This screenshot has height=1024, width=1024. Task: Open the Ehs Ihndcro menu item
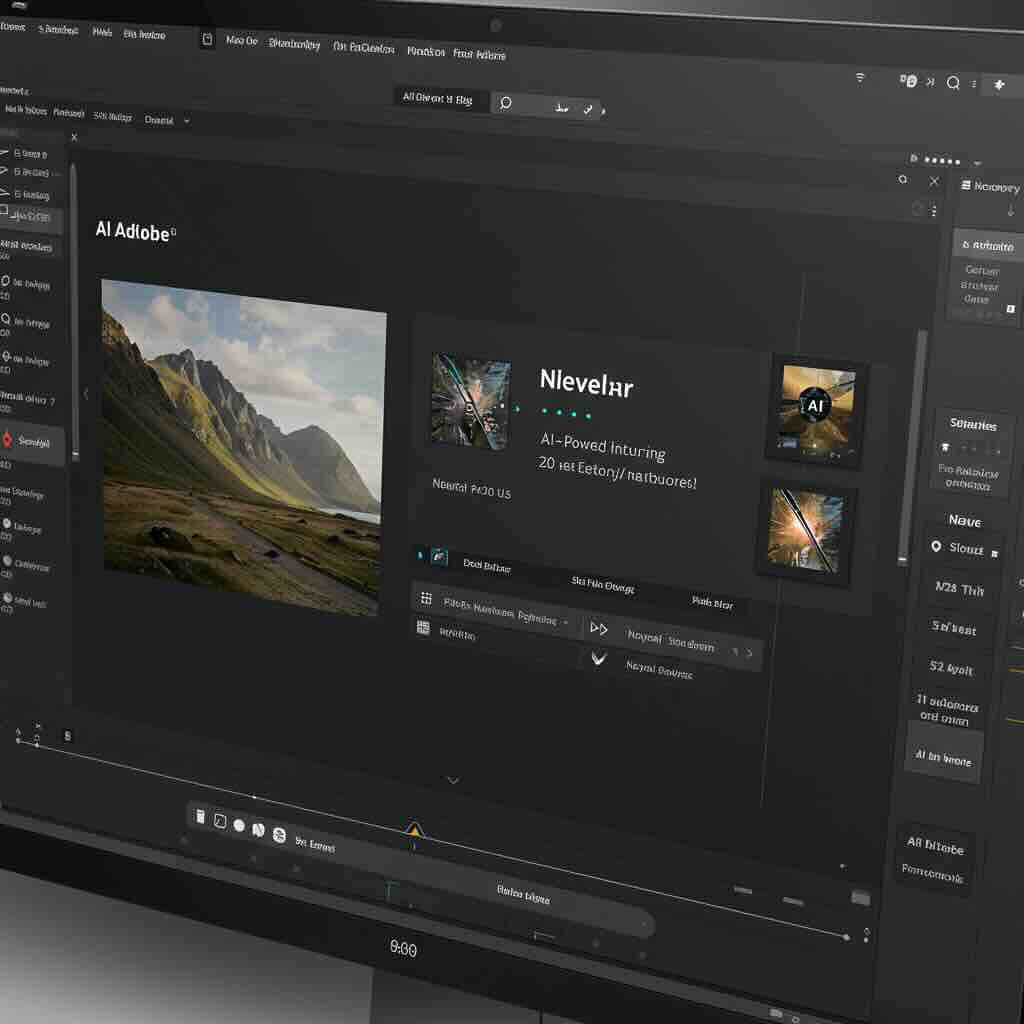144,35
